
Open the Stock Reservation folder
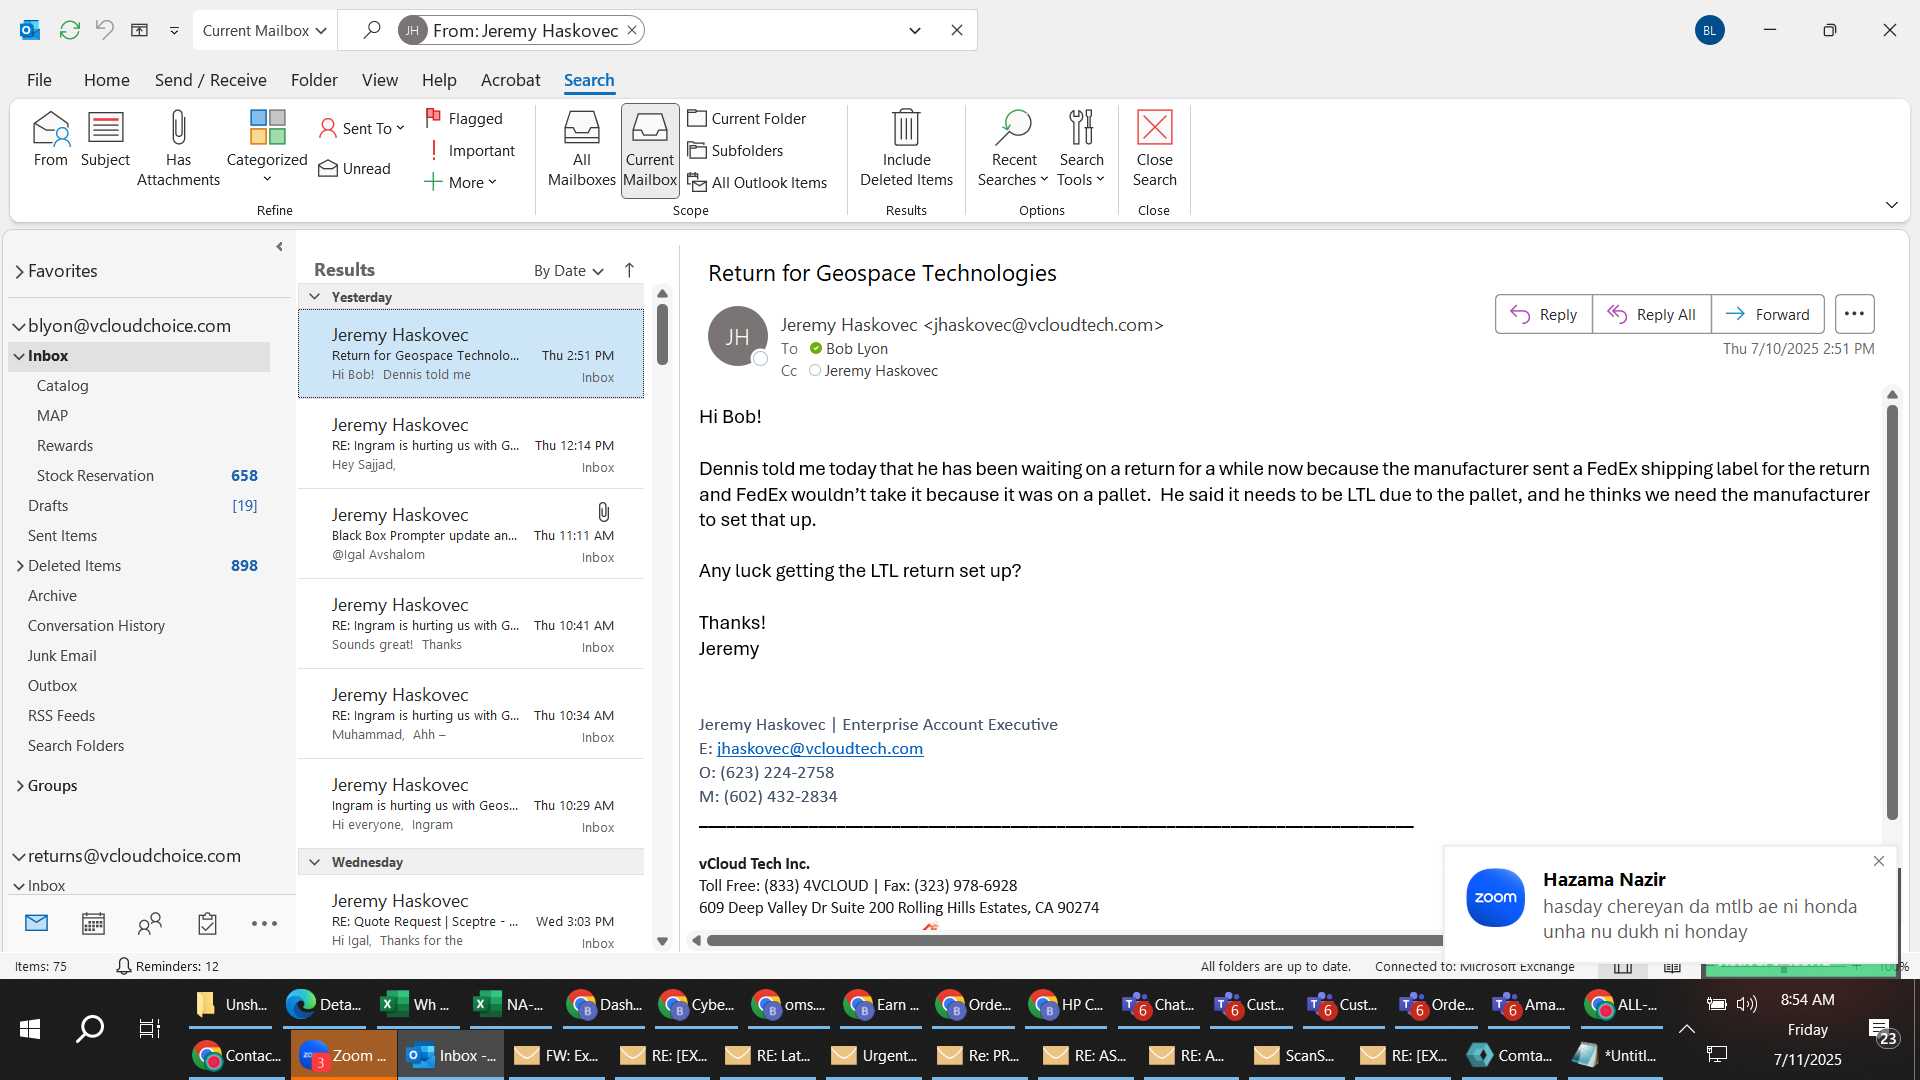coord(95,476)
